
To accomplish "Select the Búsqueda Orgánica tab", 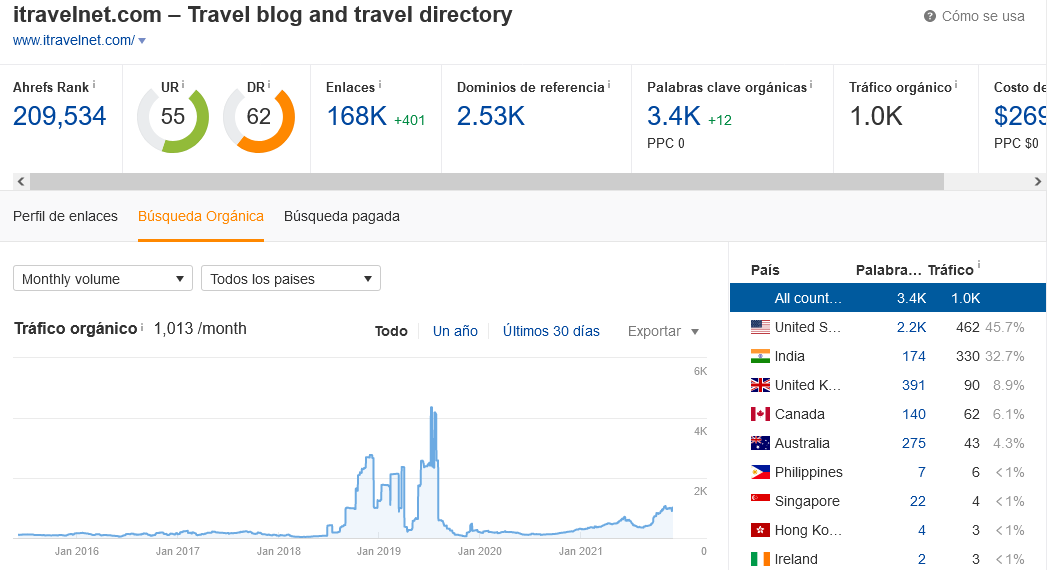I will 200,217.
